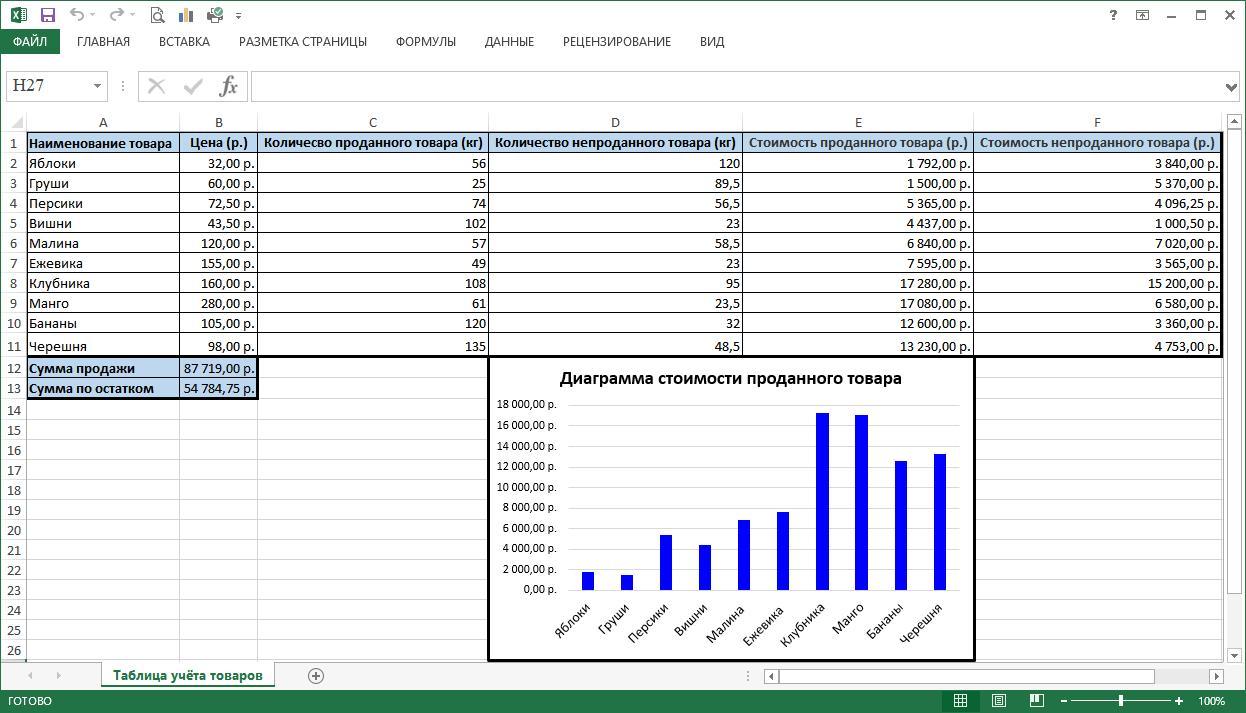The width and height of the screenshot is (1246, 713).
Task: Select sheet tab Таблица учёта товаров
Action: 187,675
